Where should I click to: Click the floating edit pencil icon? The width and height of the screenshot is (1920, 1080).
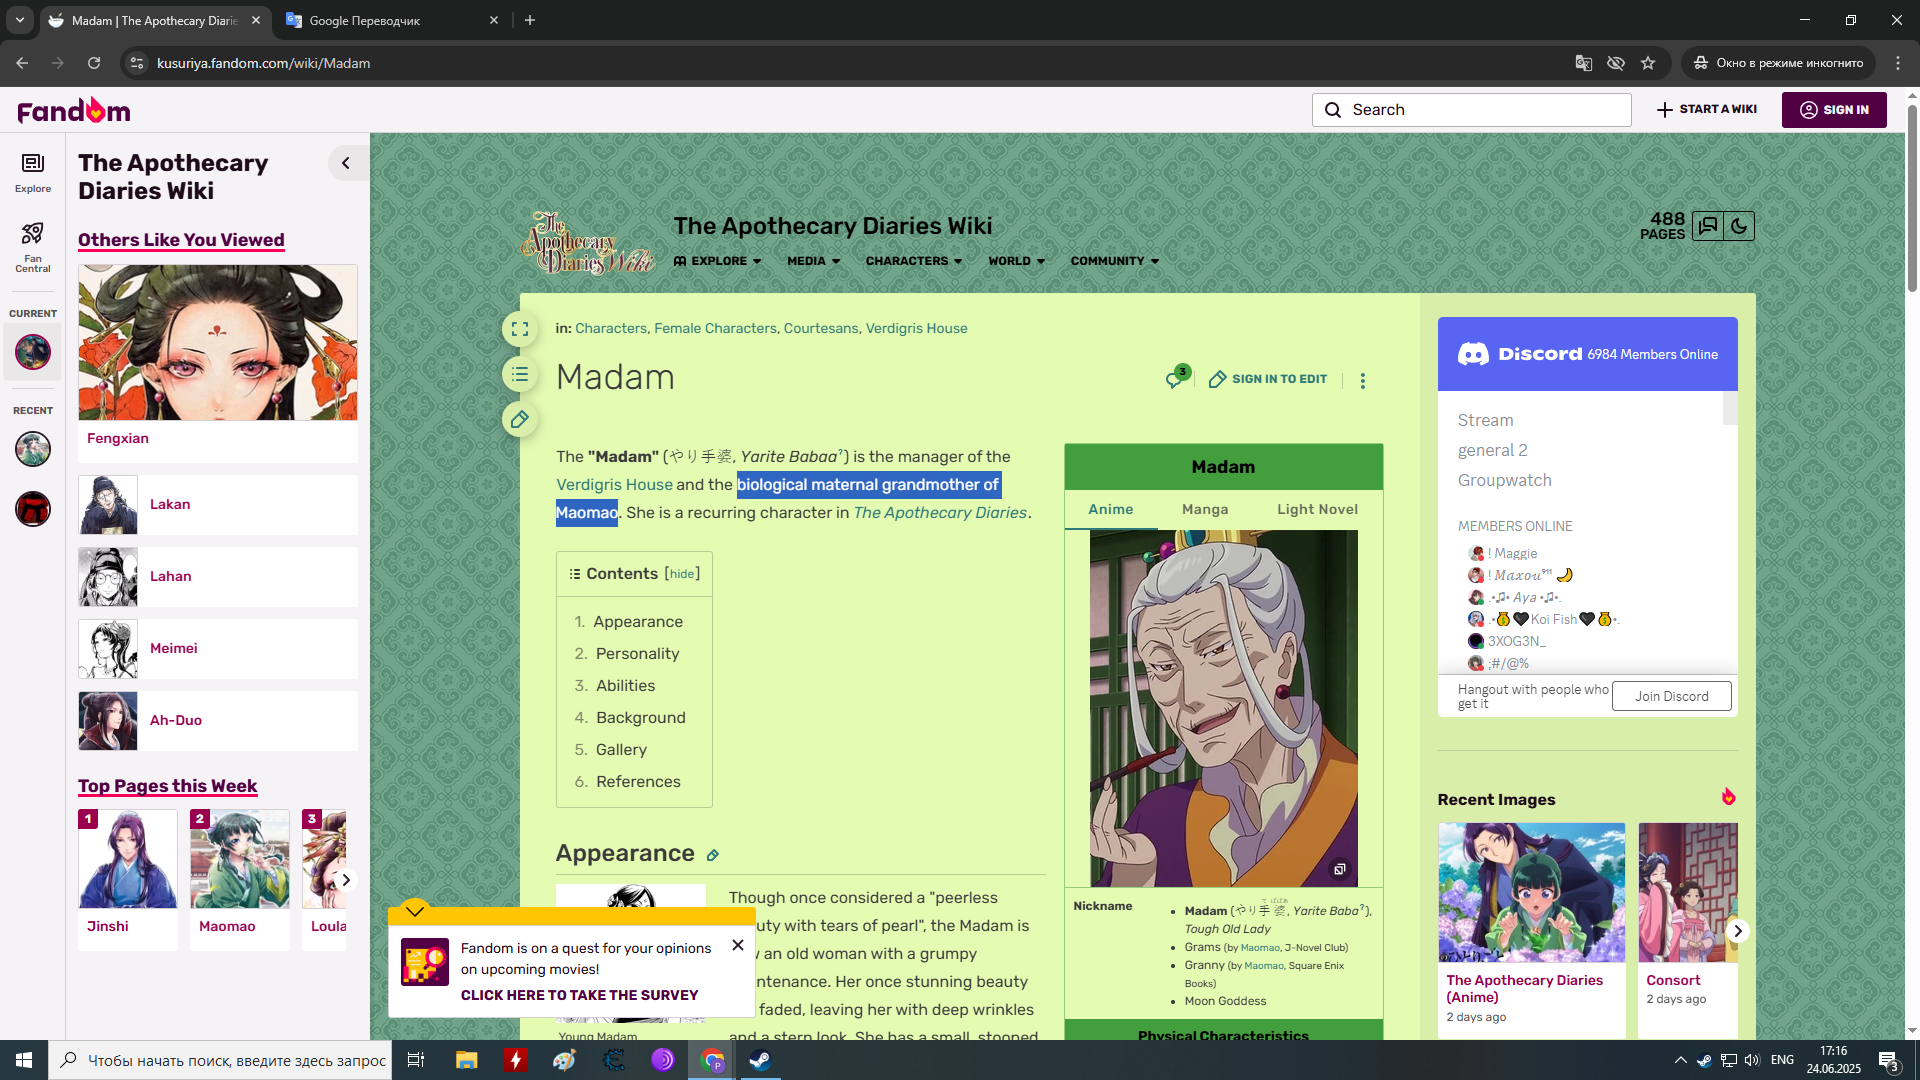point(520,420)
